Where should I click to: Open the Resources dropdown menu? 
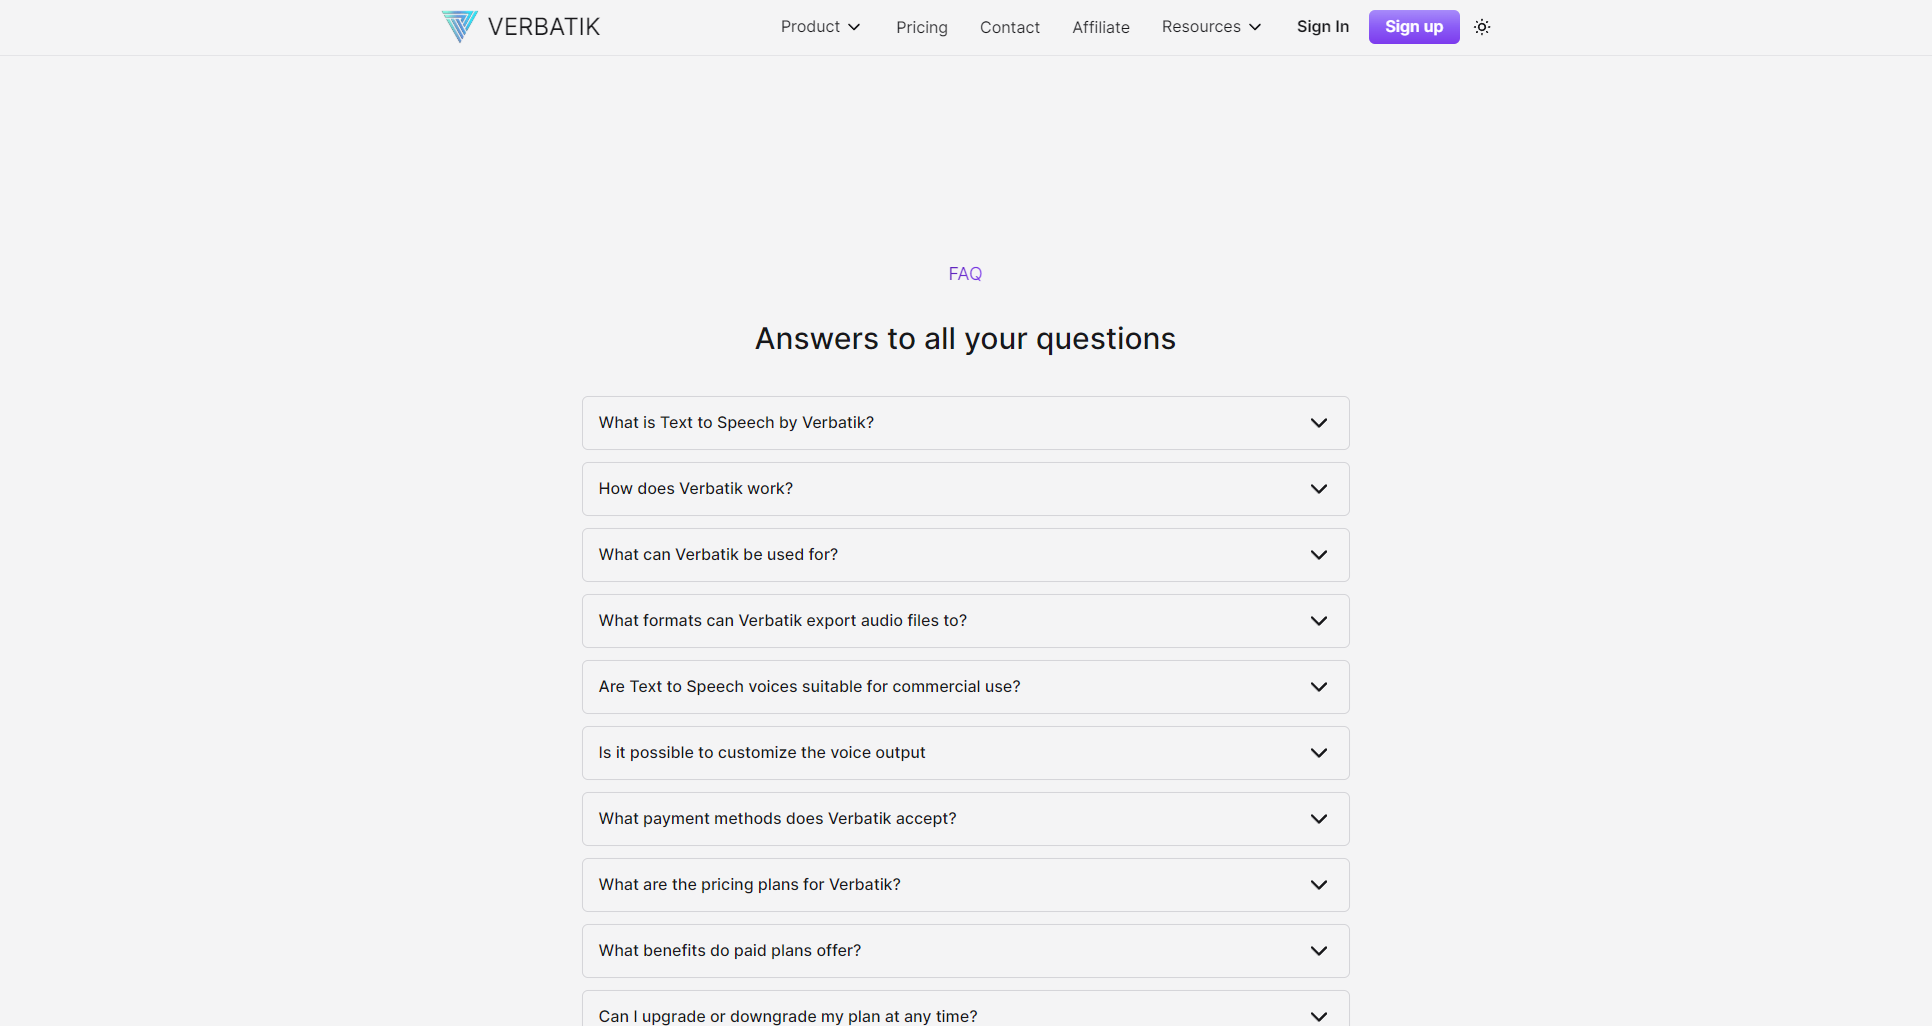tap(1211, 27)
